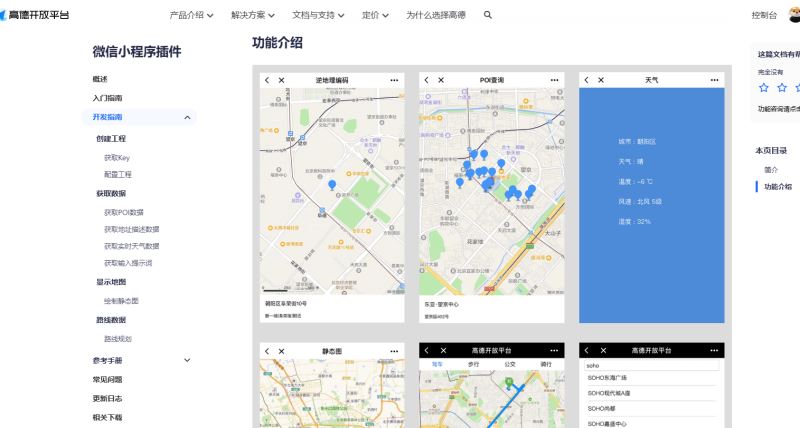Open 获取POI数据 in the sidebar
800x428 pixels.
tap(123, 212)
